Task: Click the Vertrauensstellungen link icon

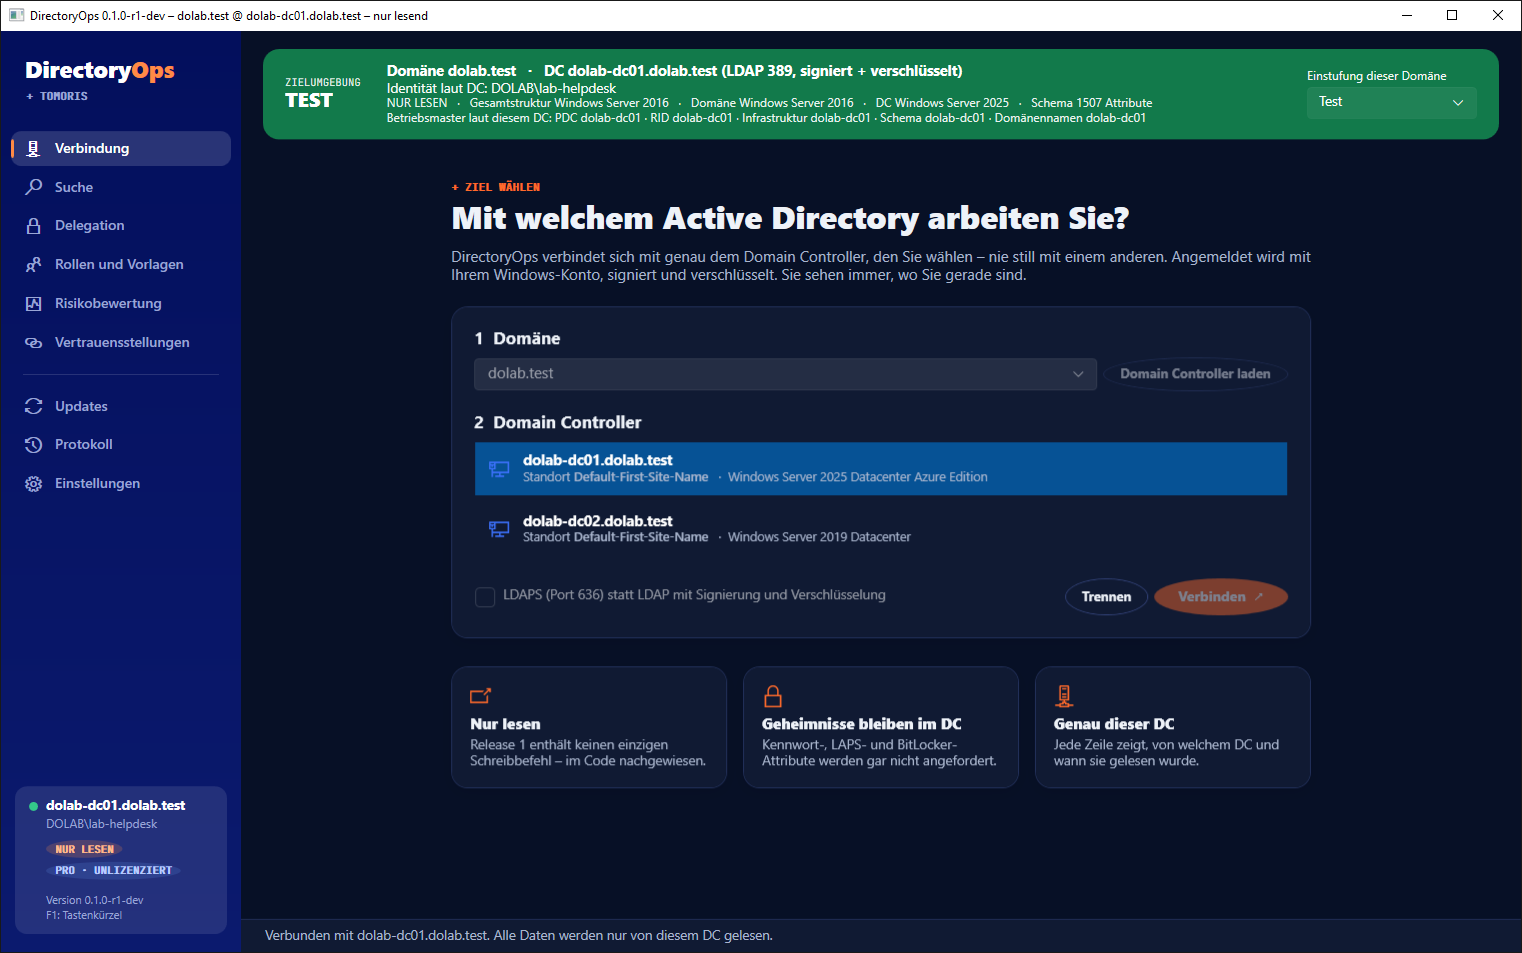Action: pyautogui.click(x=34, y=342)
